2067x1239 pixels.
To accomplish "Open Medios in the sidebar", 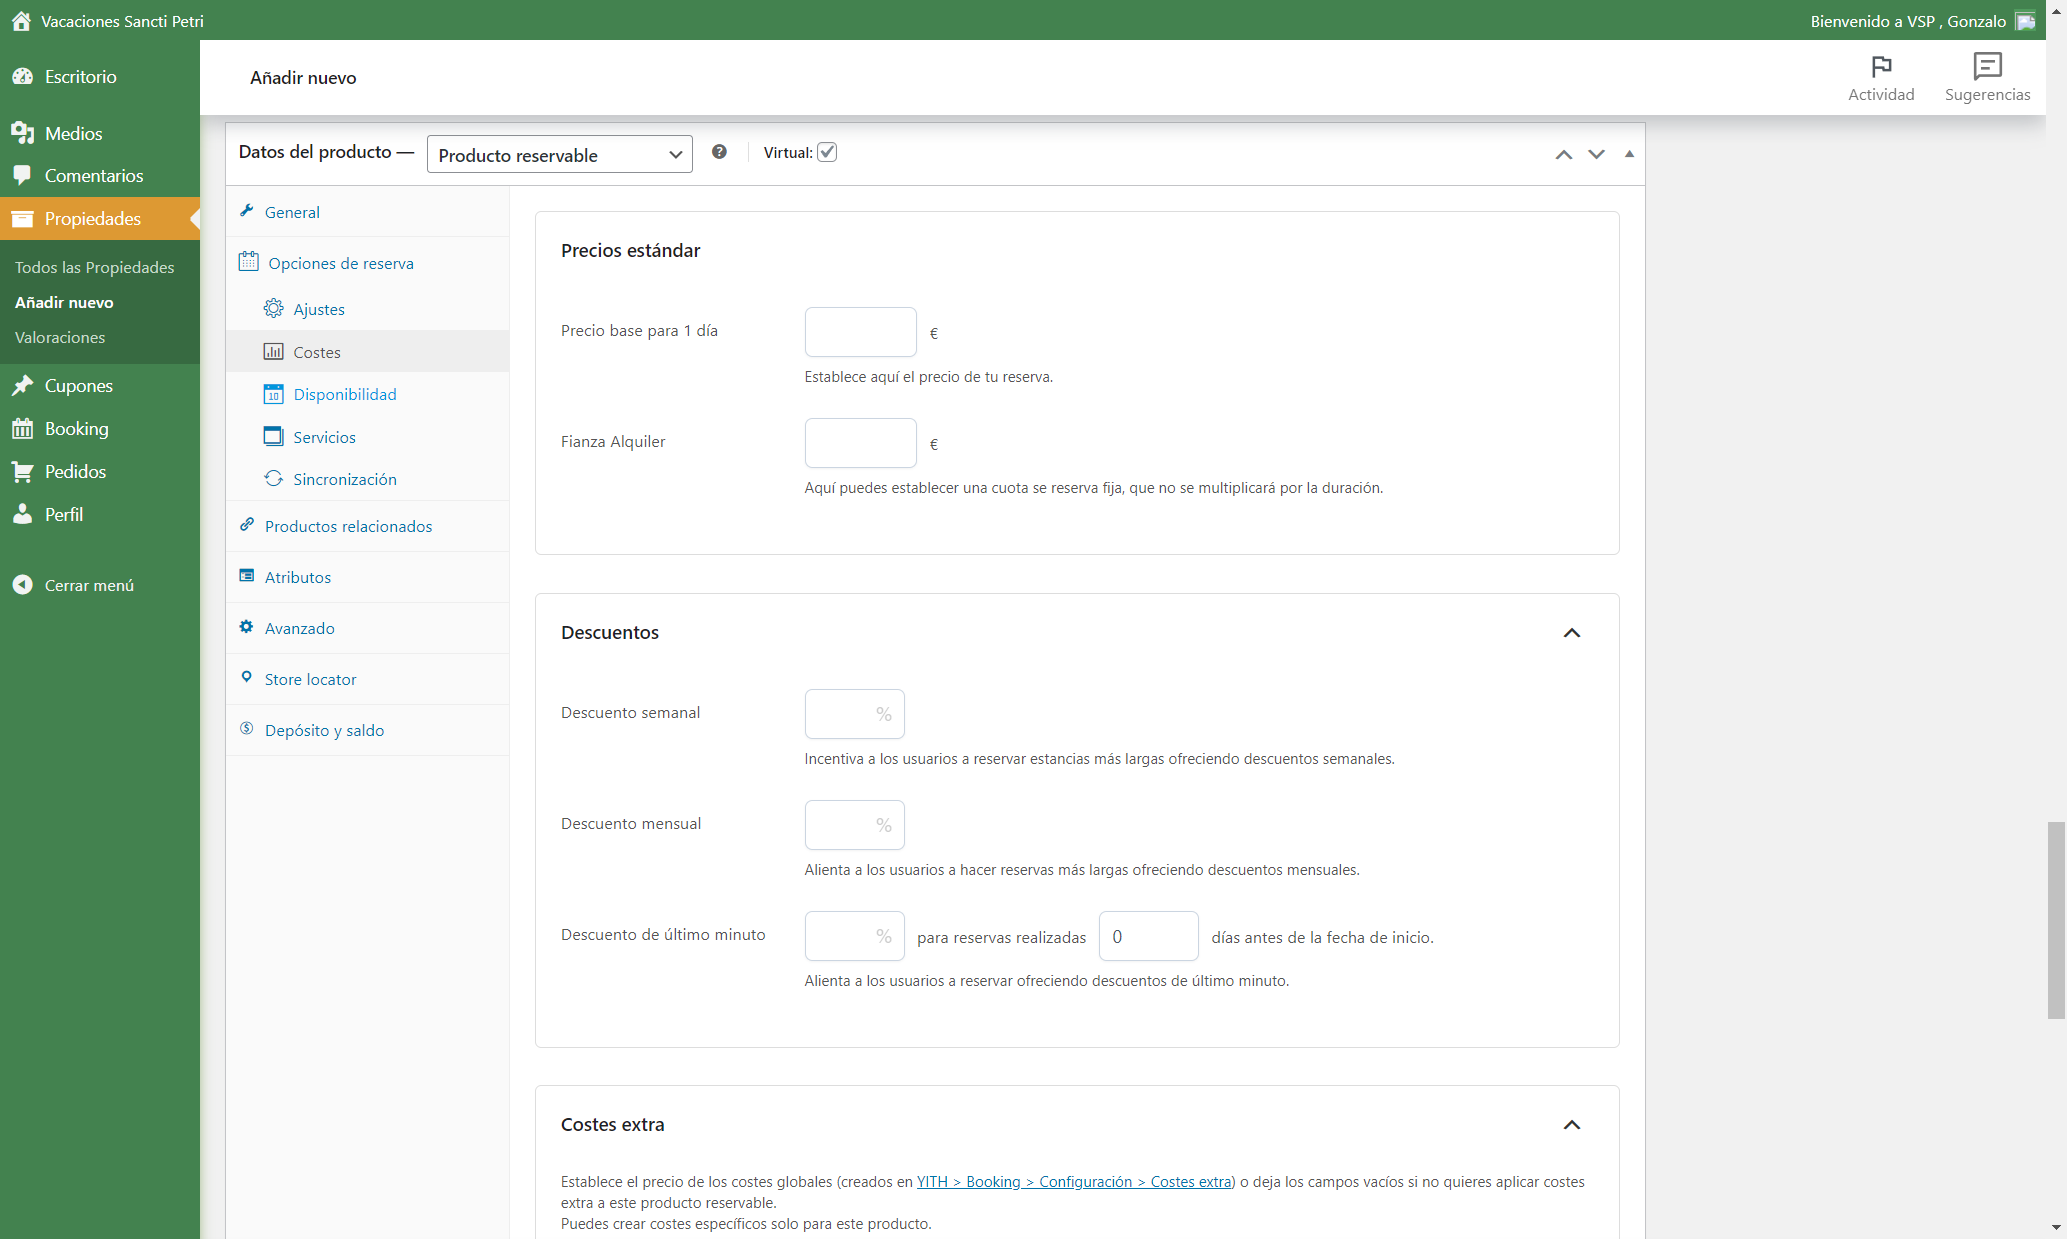I will (73, 133).
